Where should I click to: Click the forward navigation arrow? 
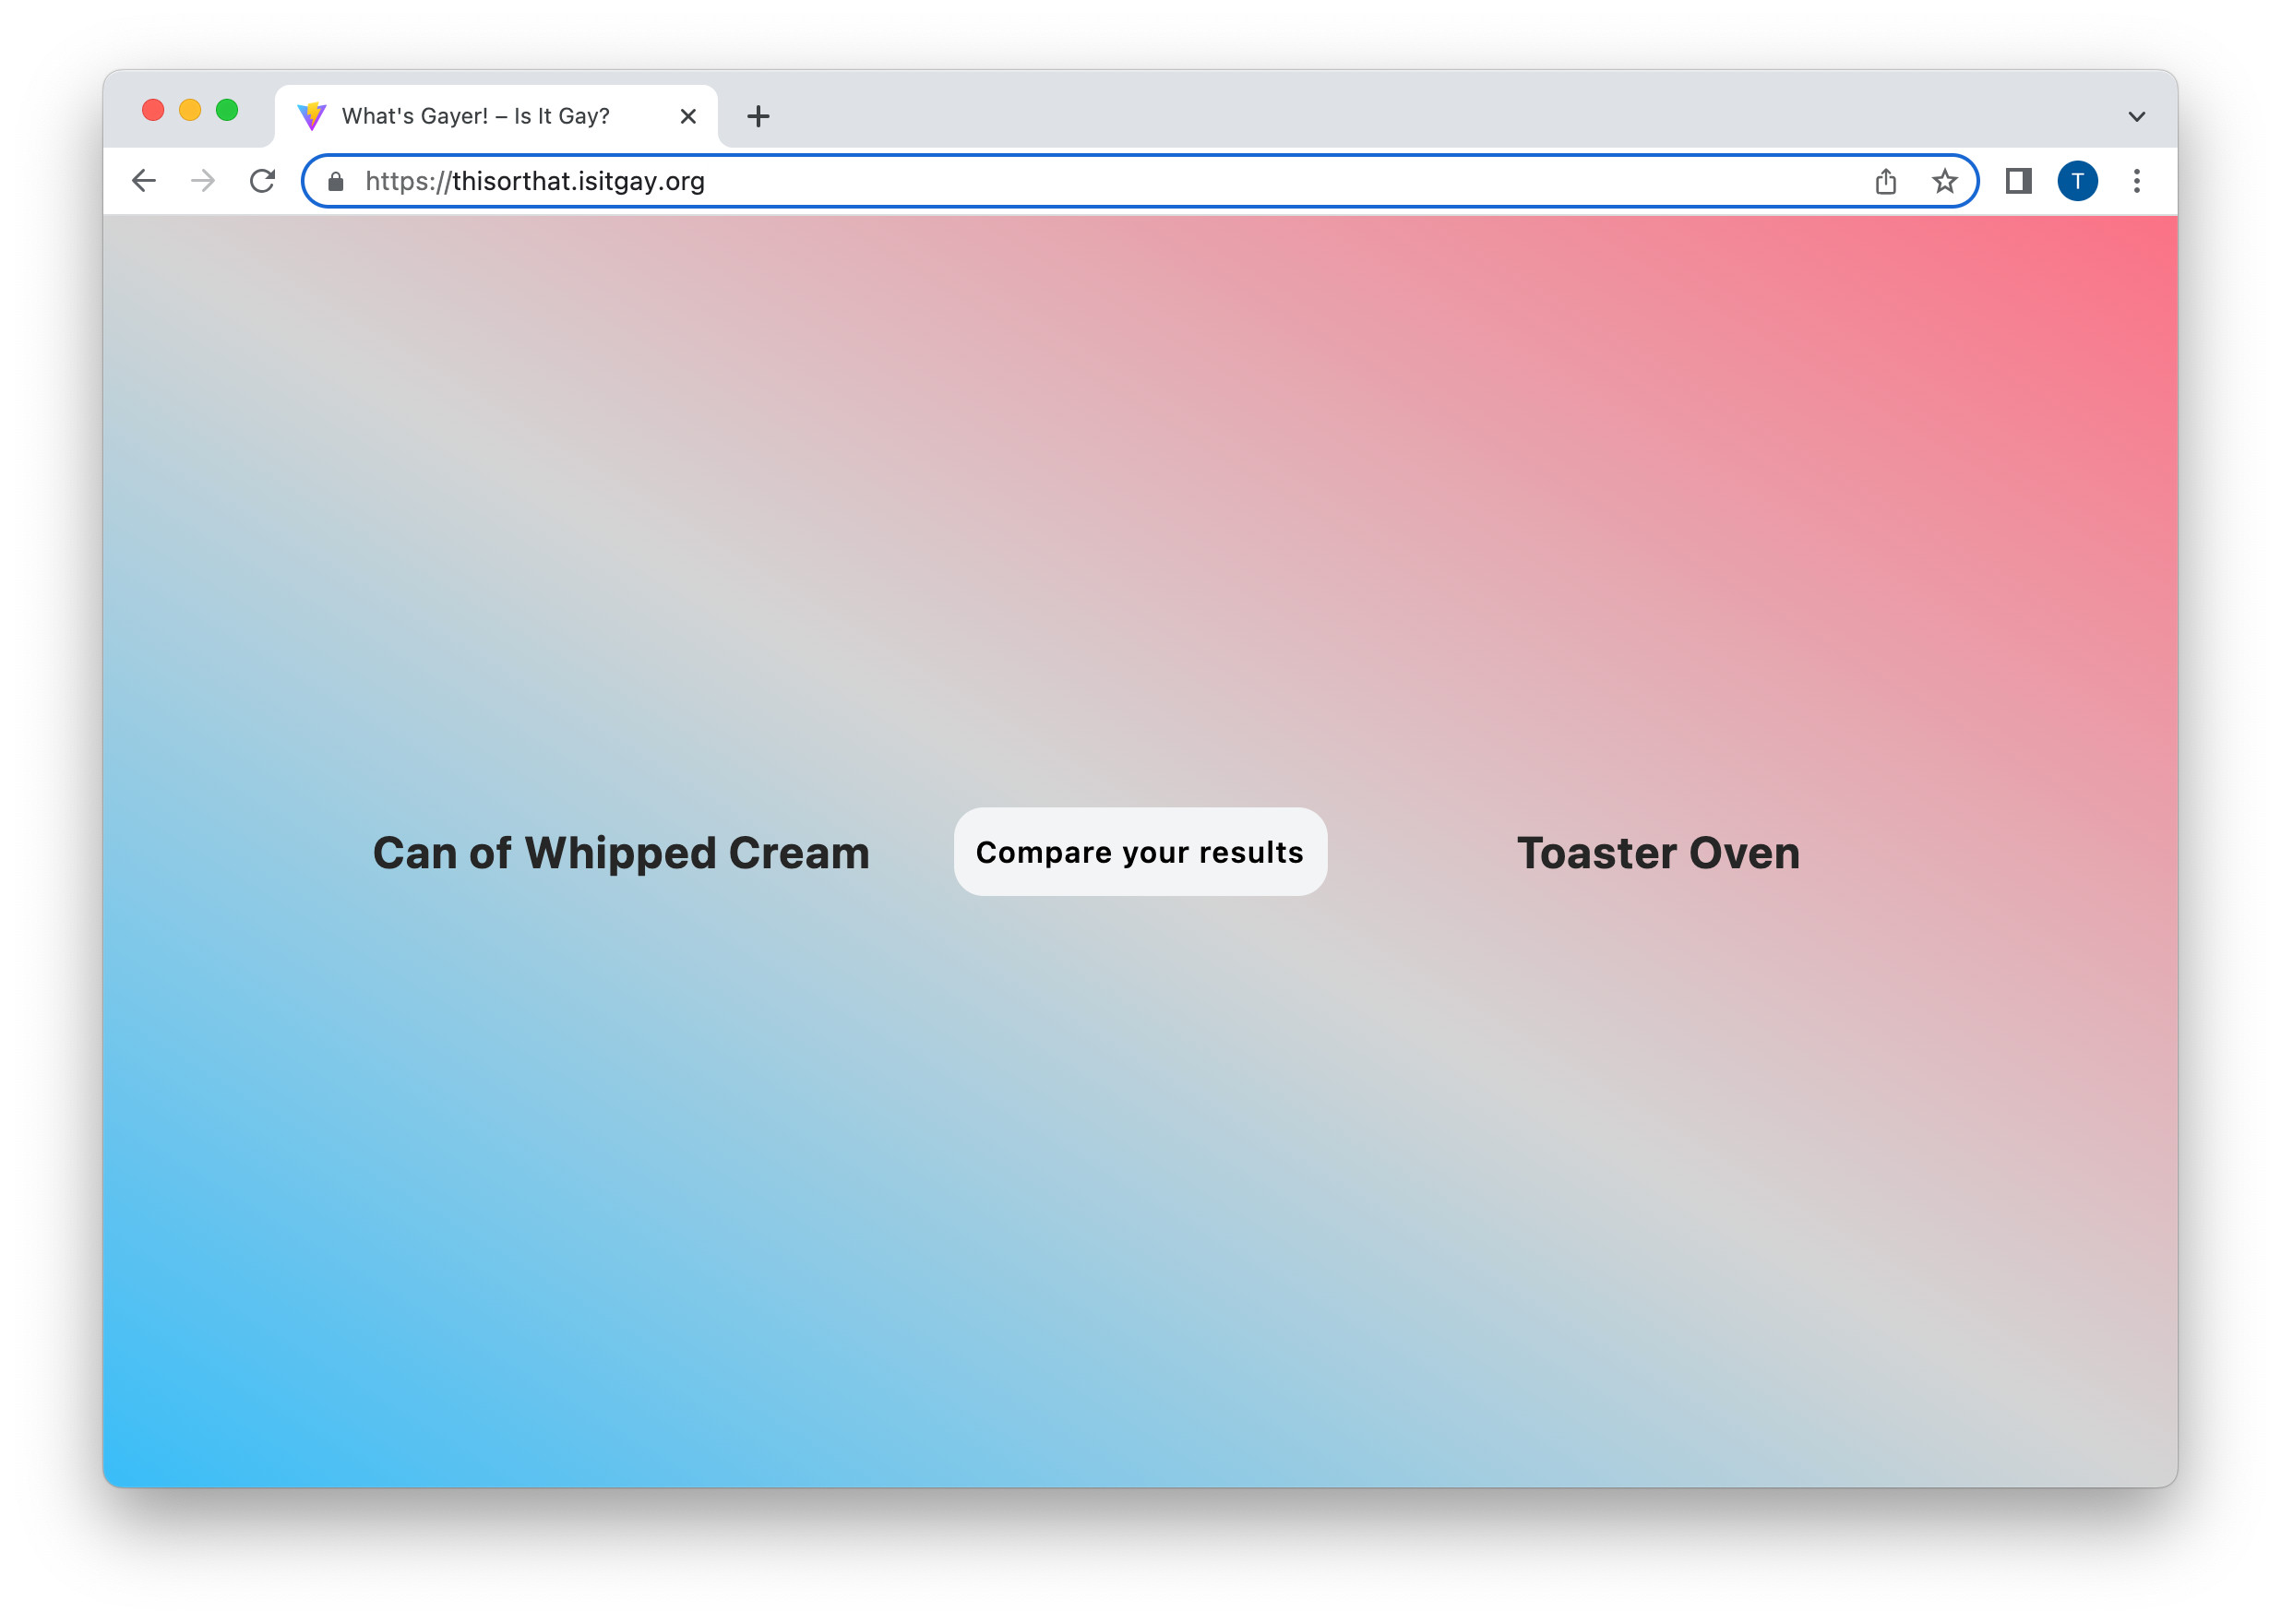(203, 181)
